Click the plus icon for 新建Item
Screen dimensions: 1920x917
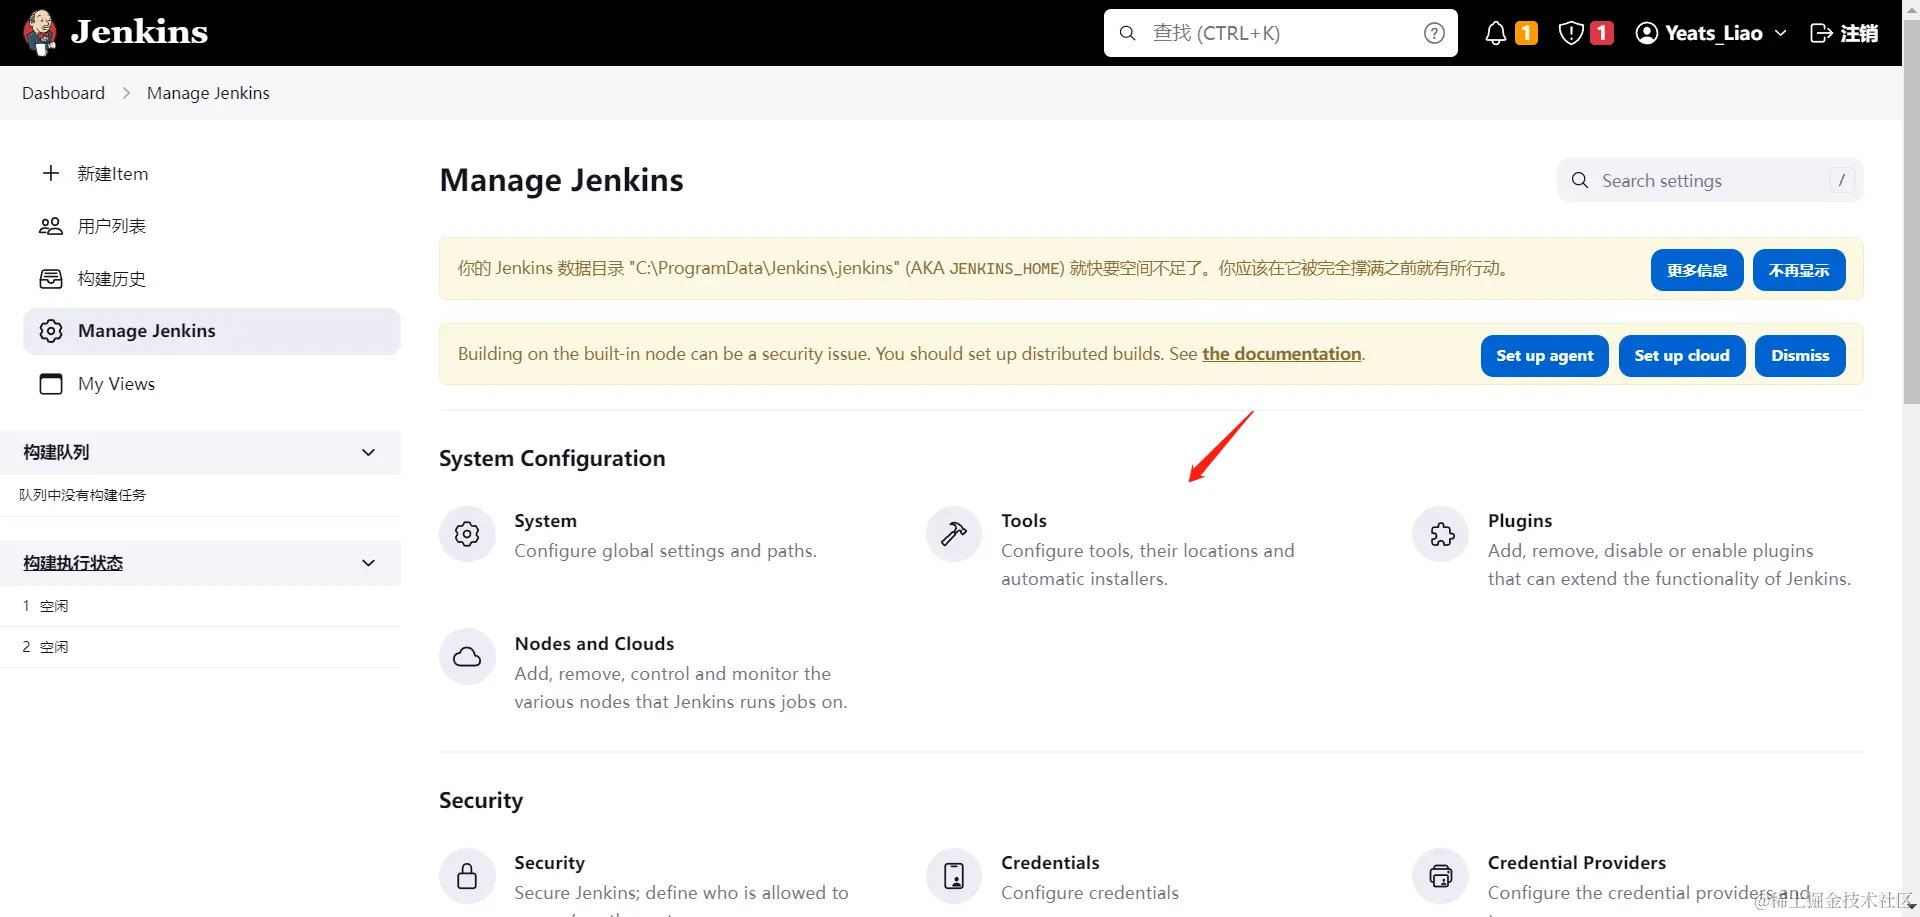(x=51, y=173)
